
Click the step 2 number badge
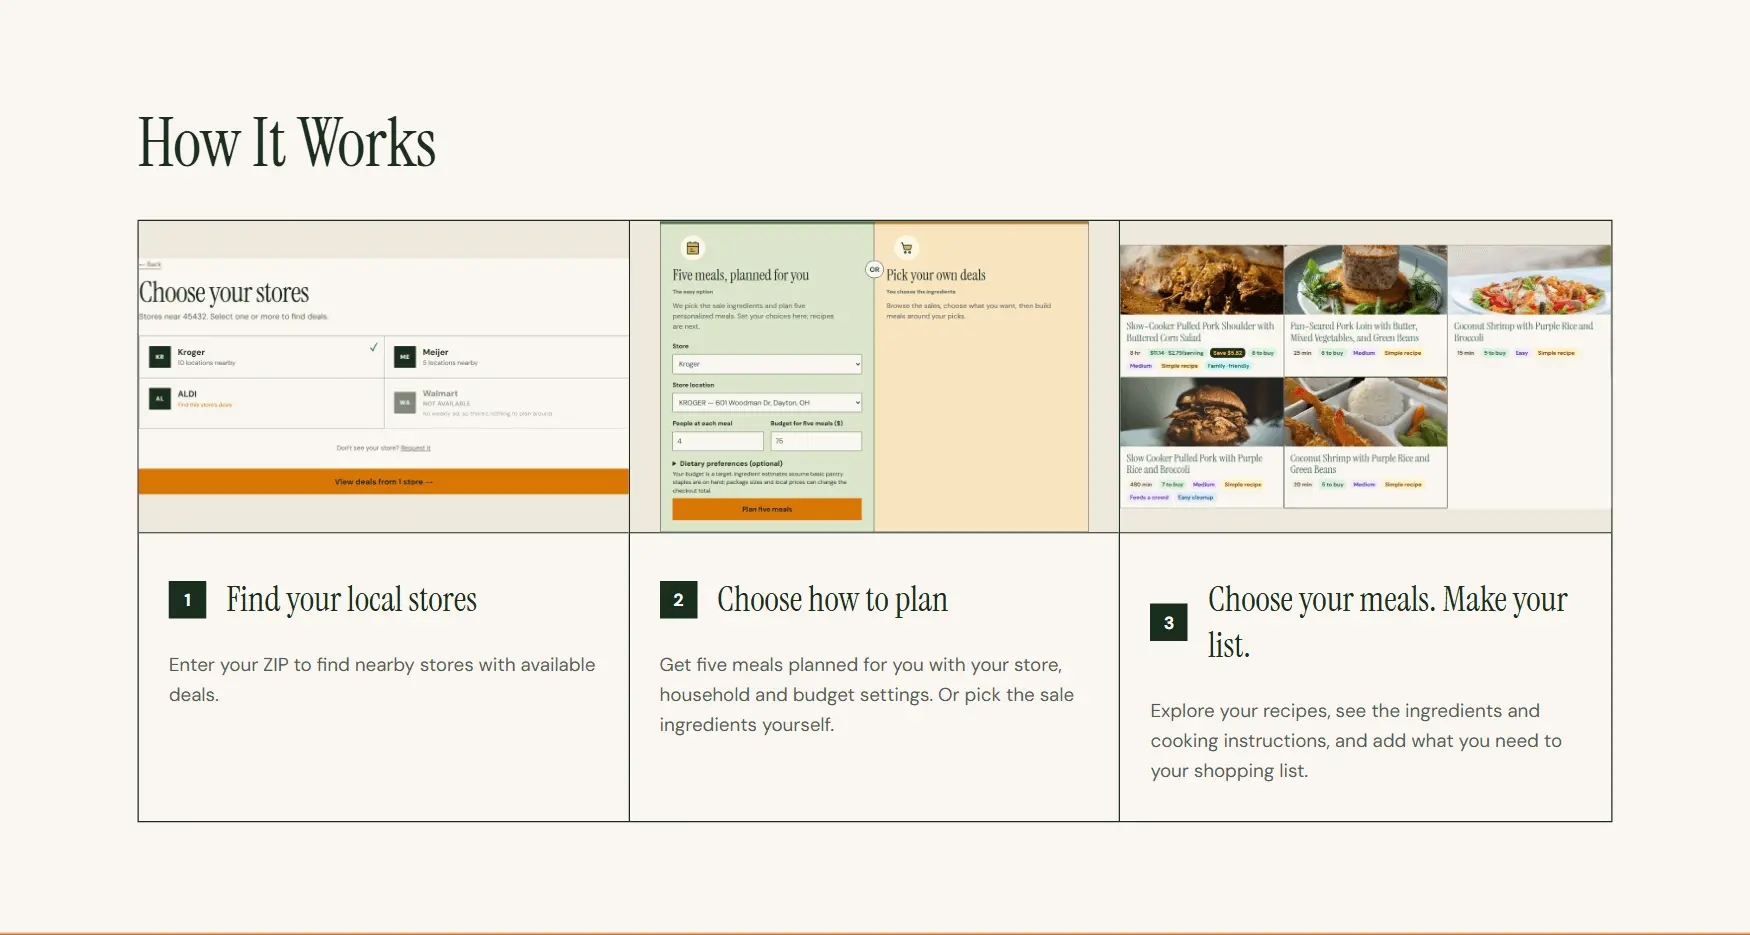pyautogui.click(x=678, y=600)
